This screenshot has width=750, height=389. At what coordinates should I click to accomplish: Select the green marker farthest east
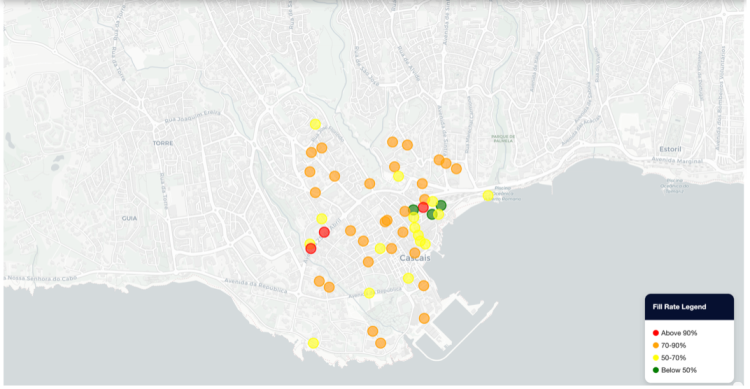pyautogui.click(x=441, y=205)
